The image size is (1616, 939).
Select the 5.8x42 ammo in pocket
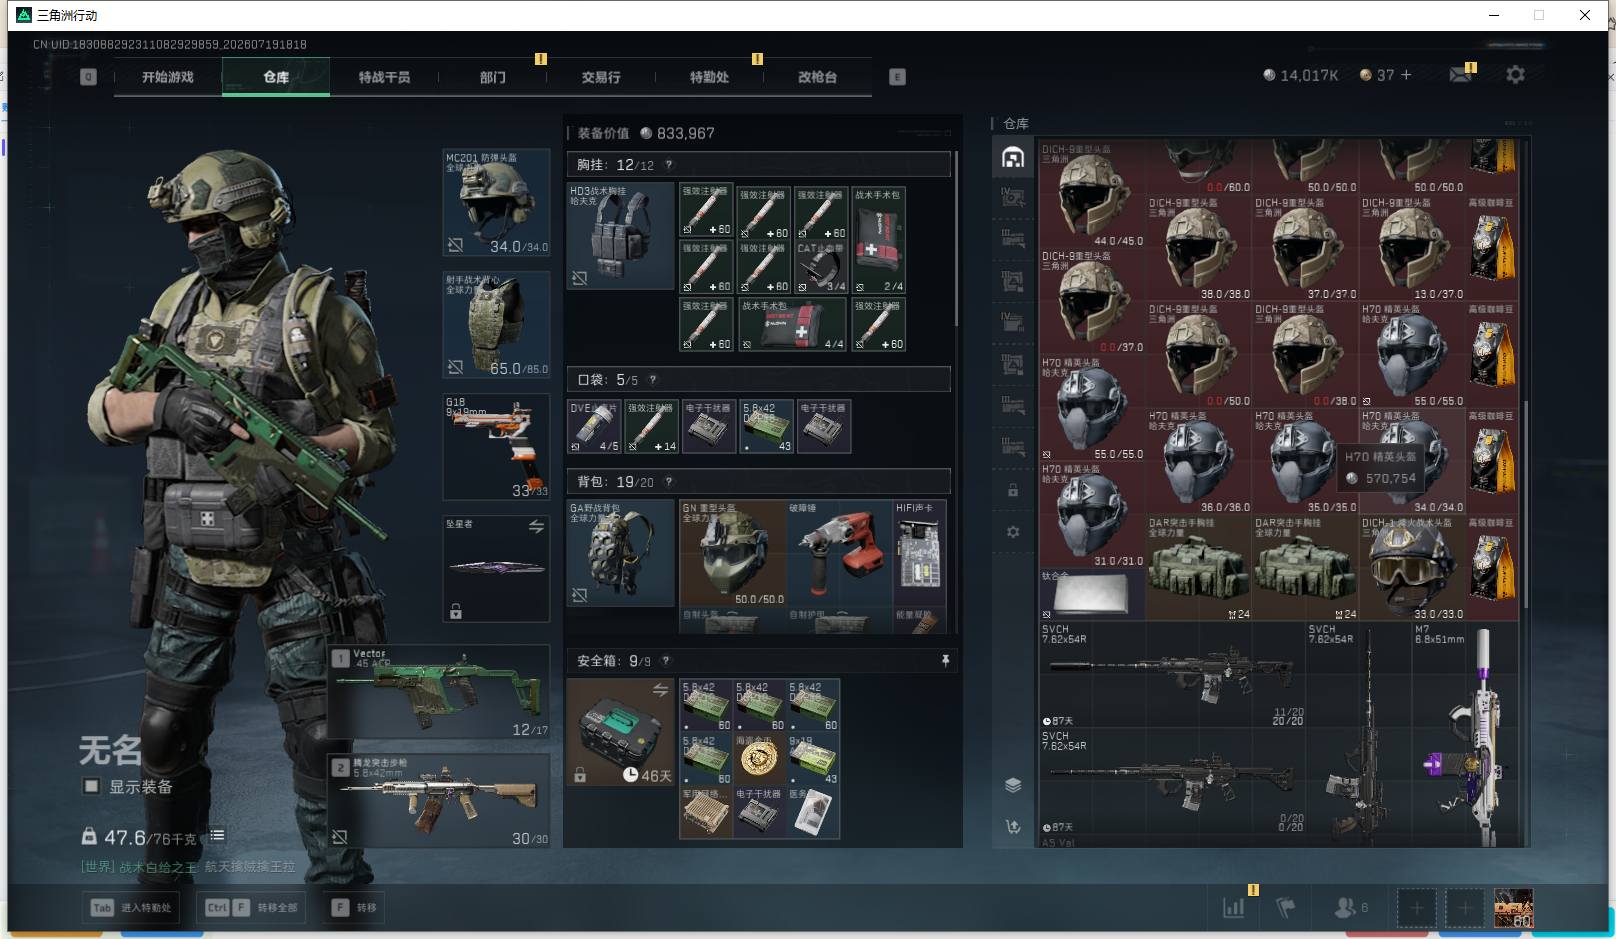(767, 427)
